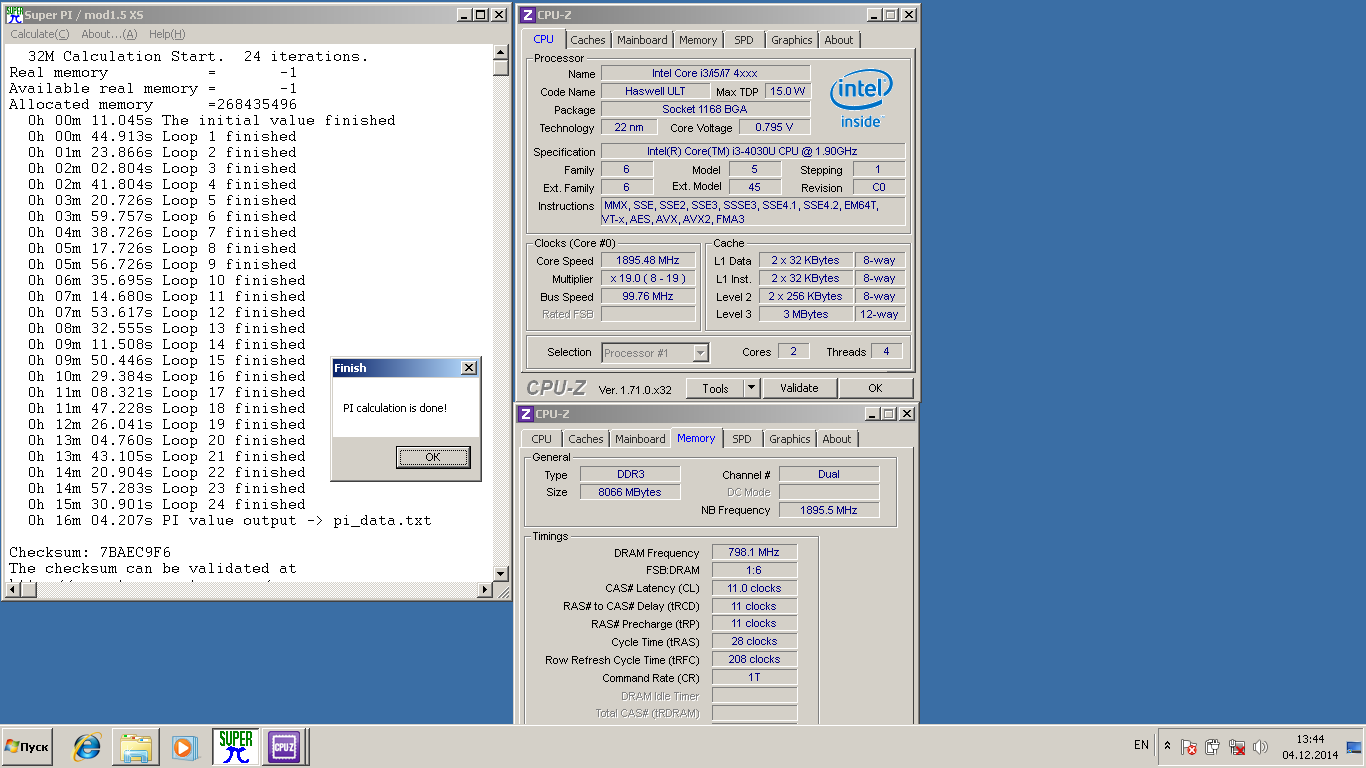Screen dimensions: 1366x768
Task: Open the volume speaker tray icon
Action: [1260, 747]
